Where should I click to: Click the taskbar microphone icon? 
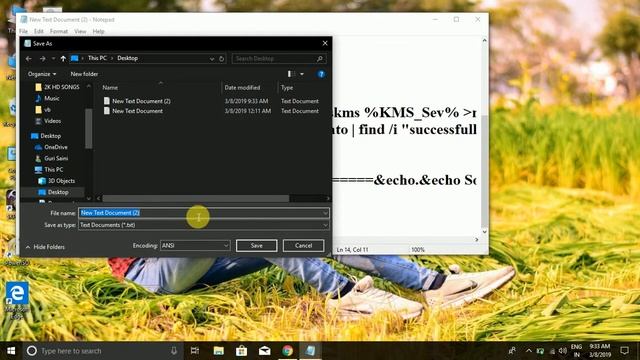(174, 351)
